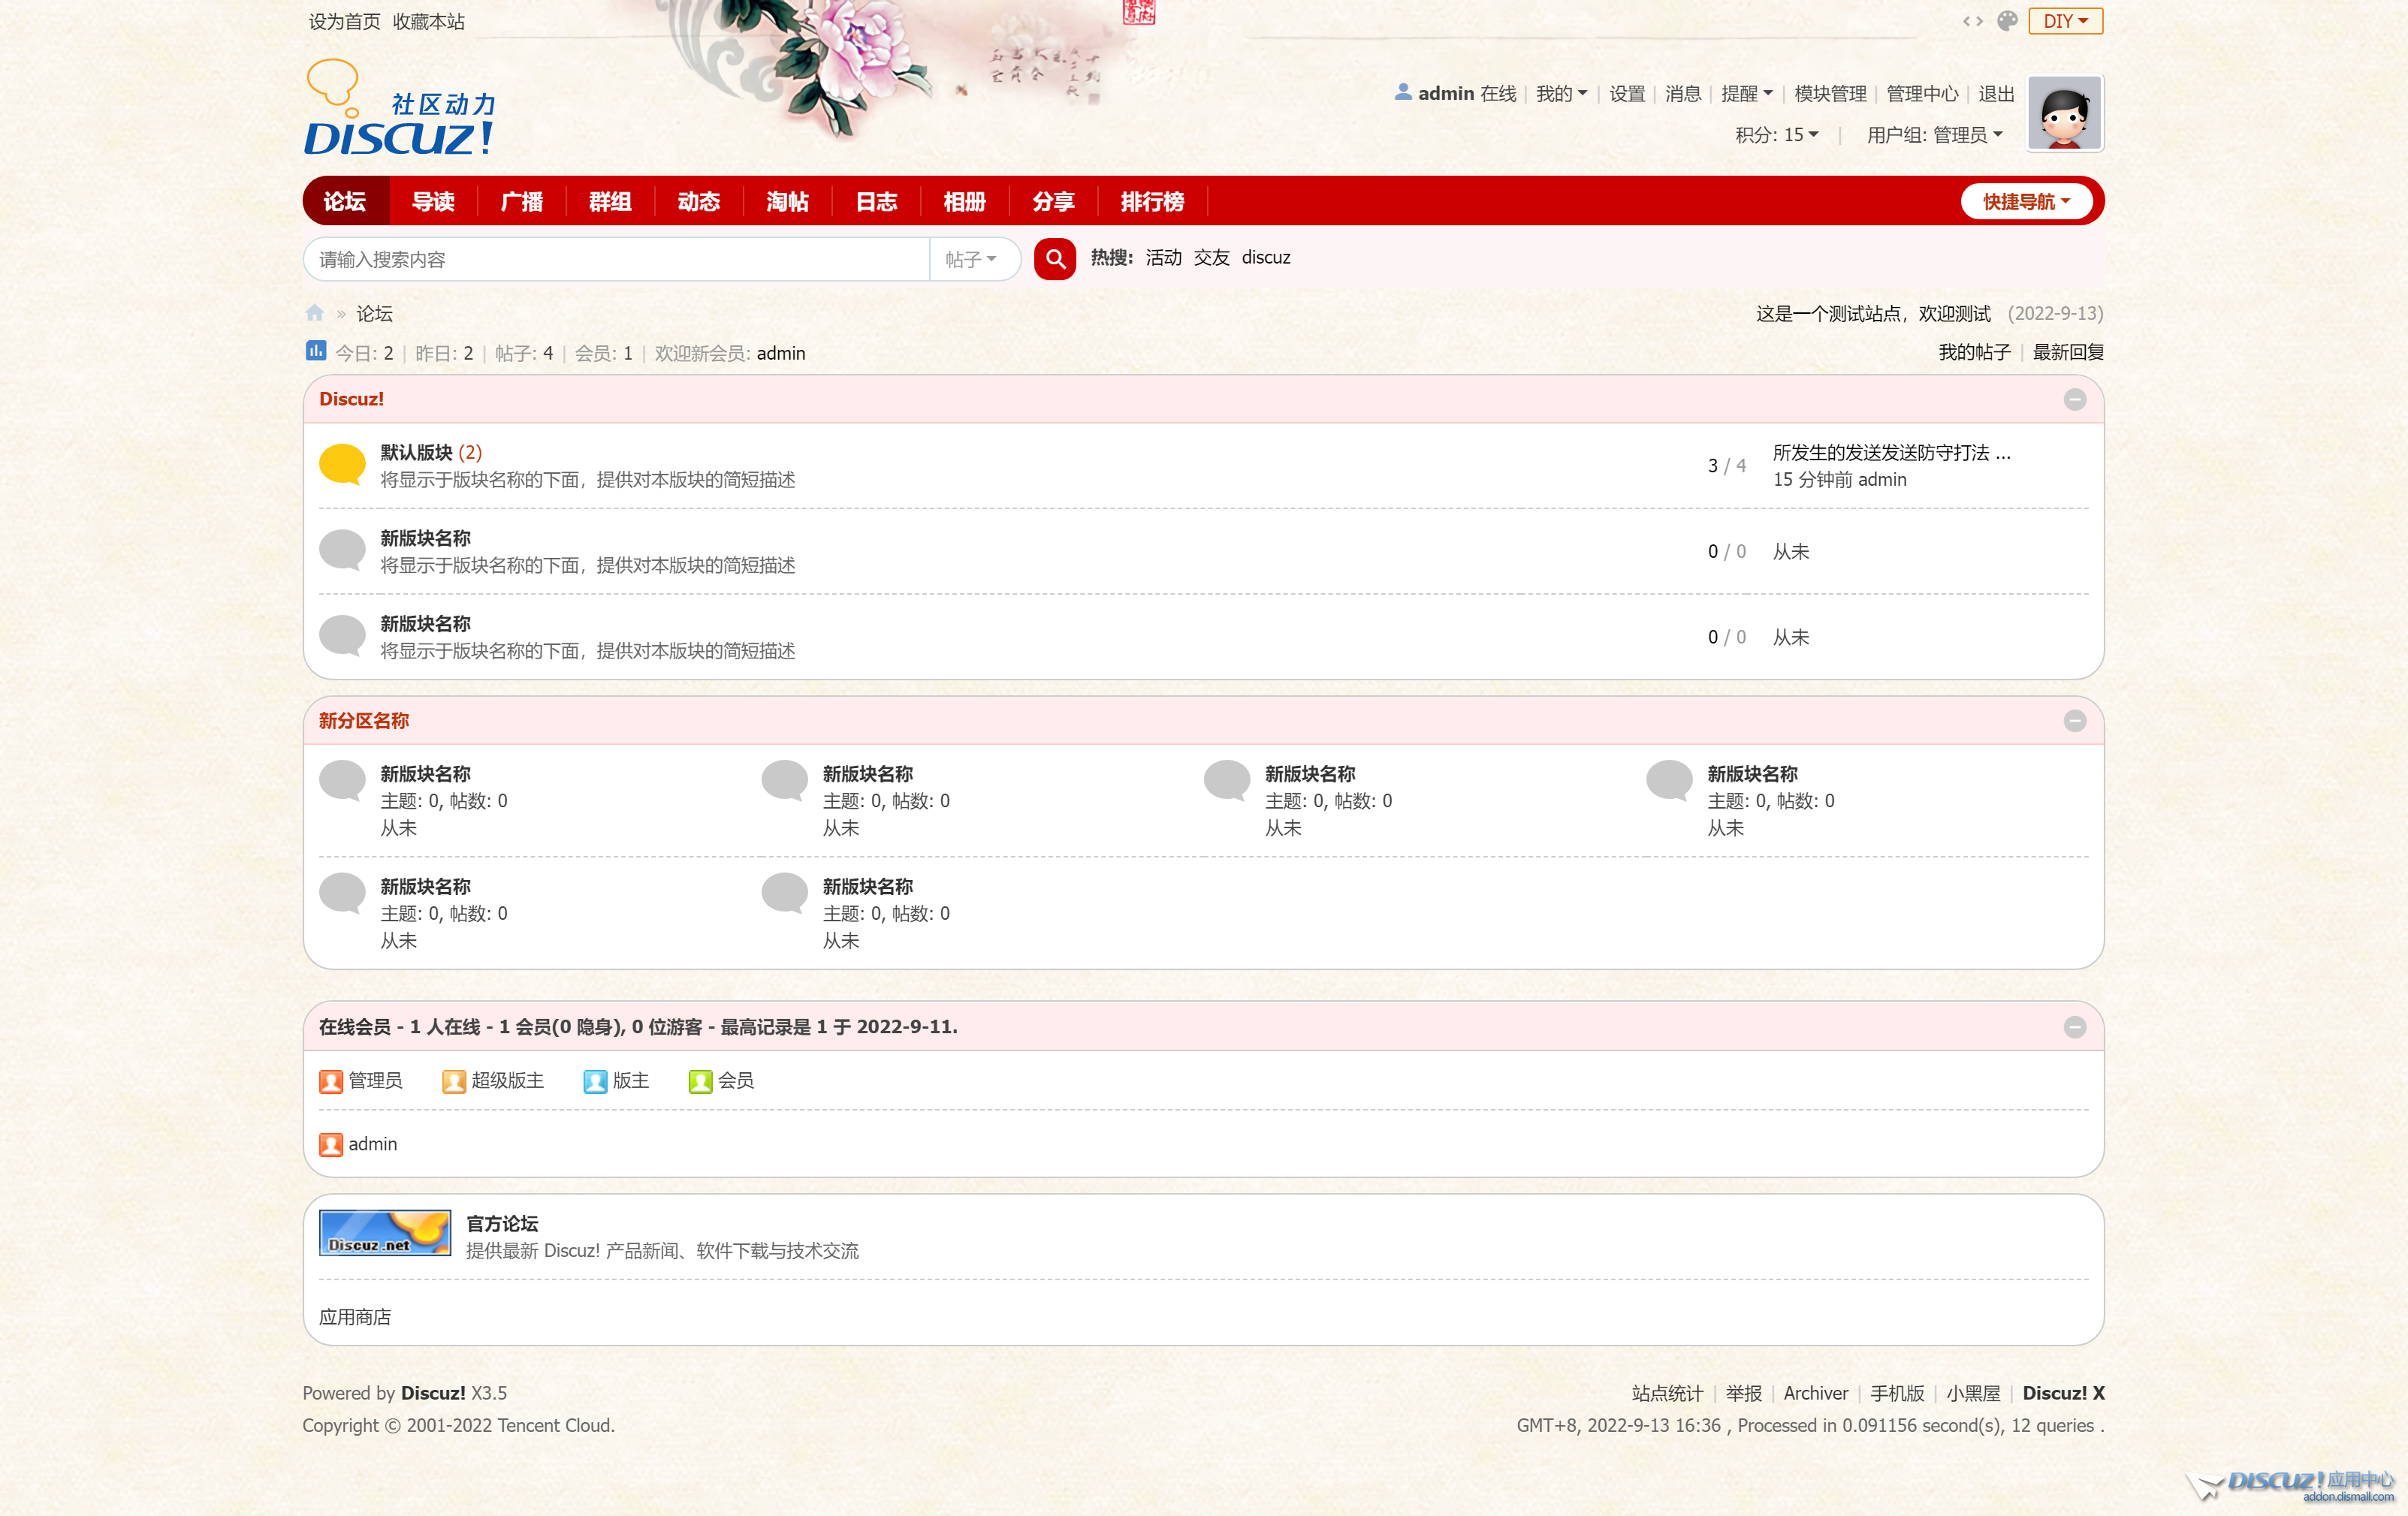Click the home breadcrumb icon
This screenshot has height=1516, width=2408.
pyautogui.click(x=315, y=313)
